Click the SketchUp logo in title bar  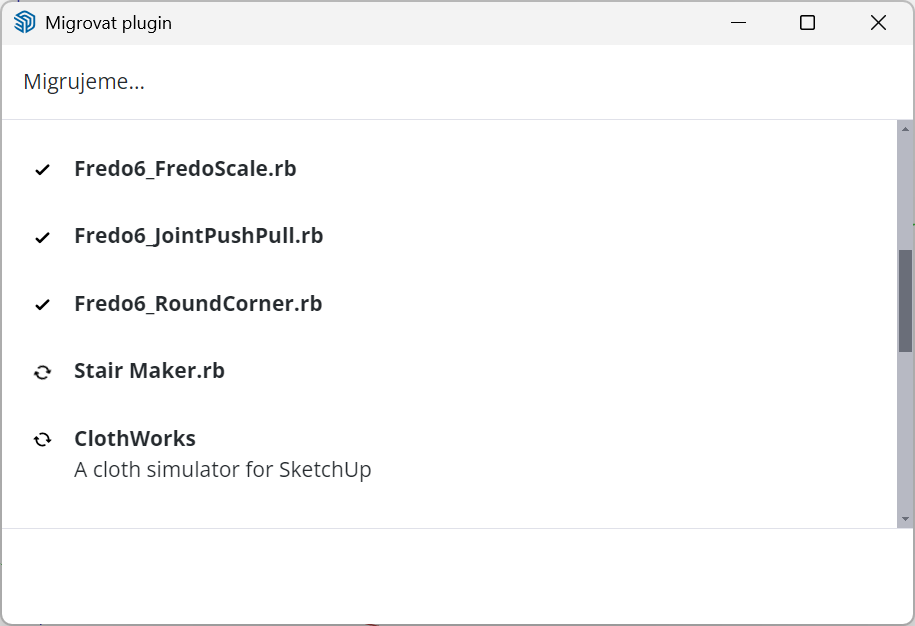[x=25, y=23]
